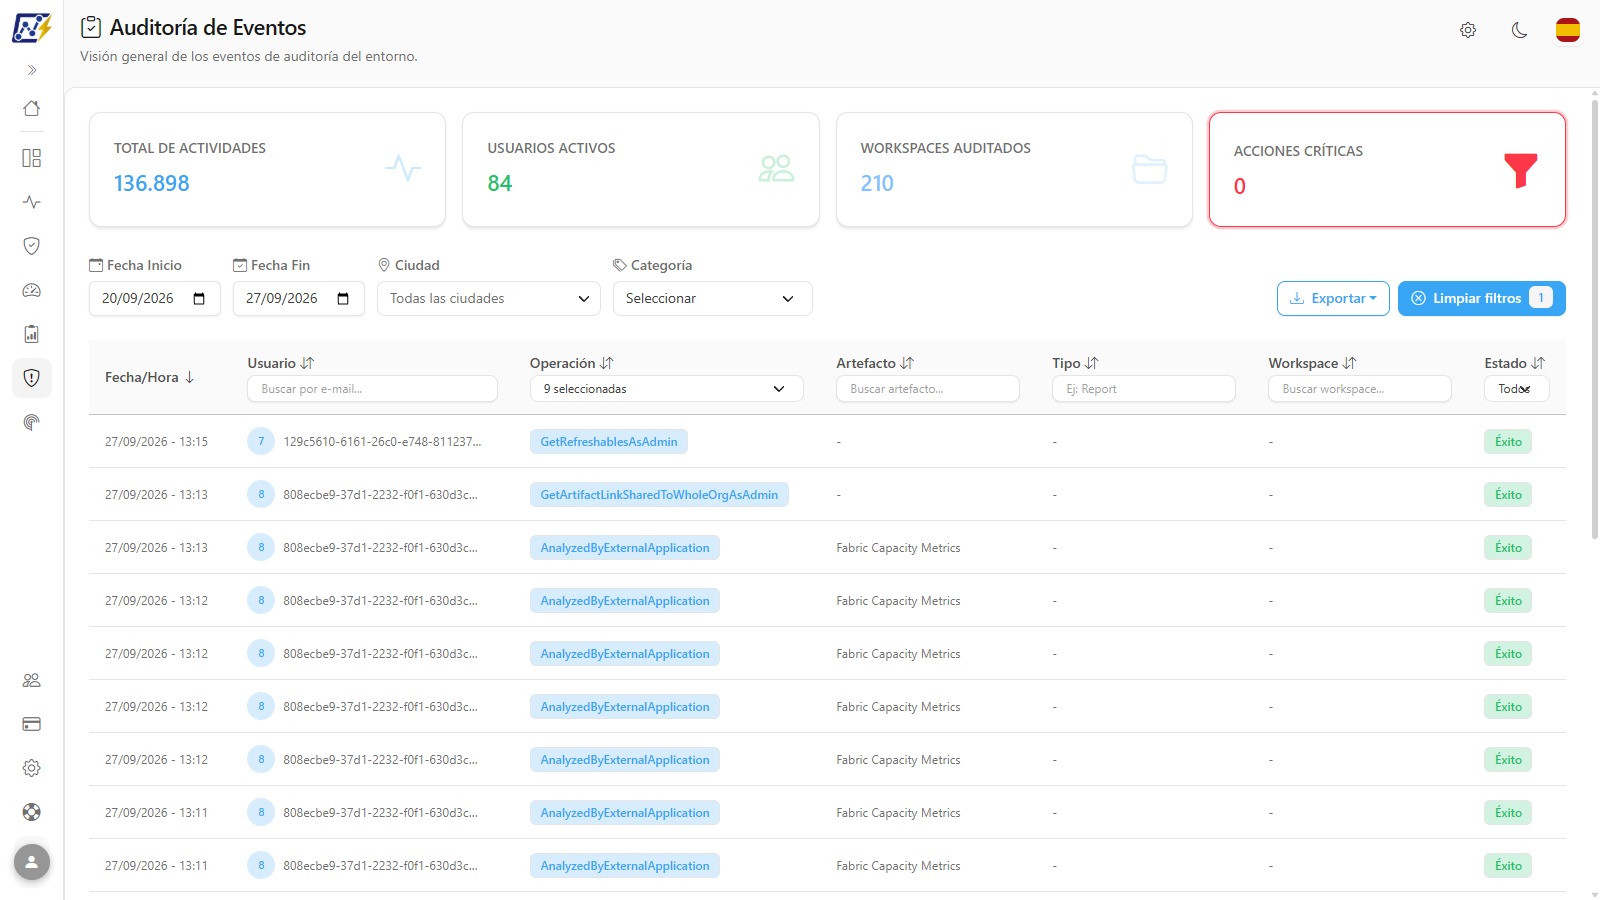
Task: Change language via Spanish flag icon
Action: click(x=1568, y=30)
